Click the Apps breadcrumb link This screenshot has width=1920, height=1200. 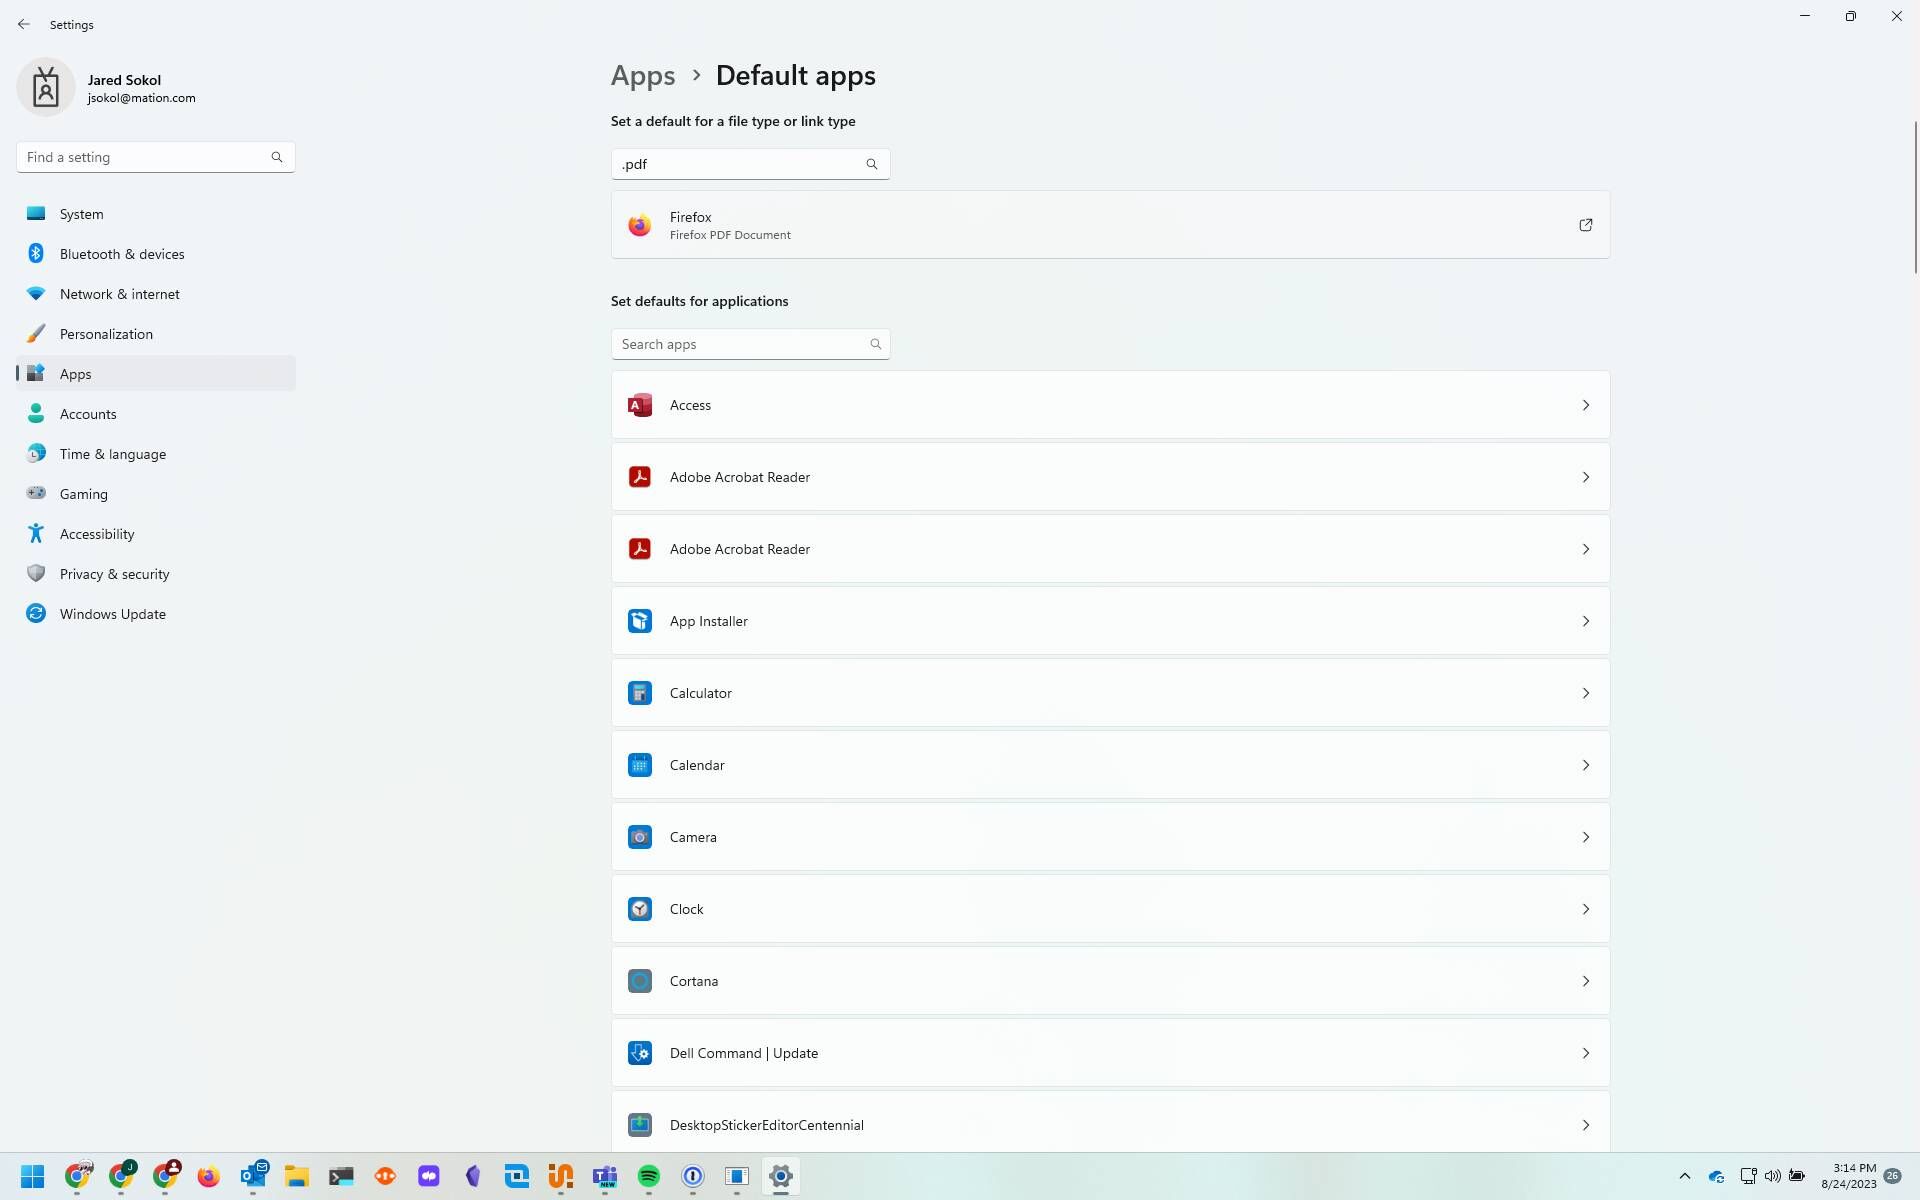coord(643,75)
